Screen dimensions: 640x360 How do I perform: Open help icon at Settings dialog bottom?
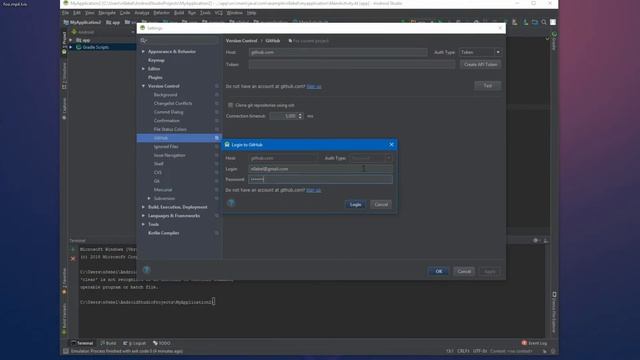[147, 270]
